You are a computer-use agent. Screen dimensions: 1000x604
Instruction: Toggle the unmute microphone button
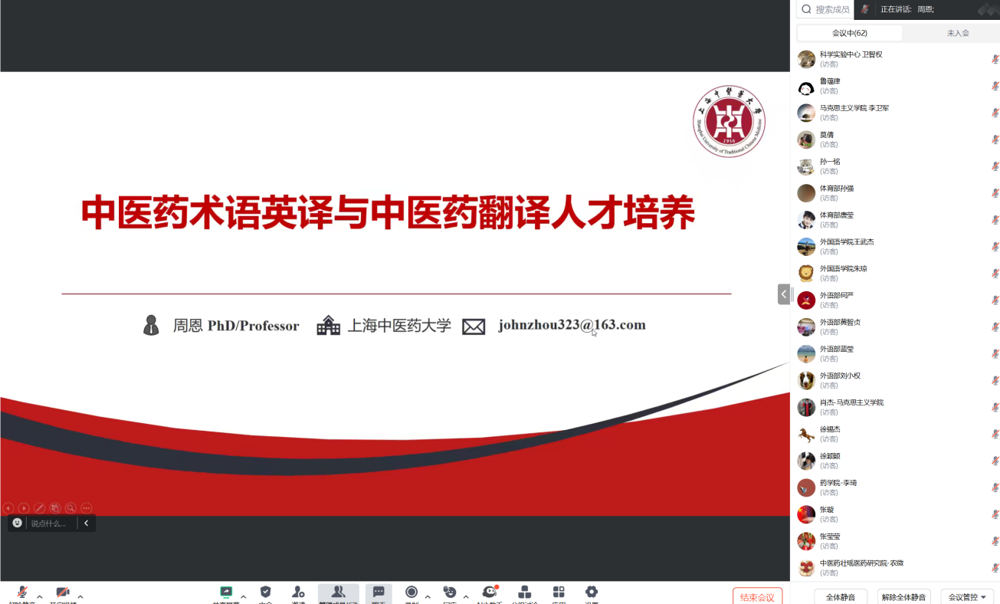click(22, 594)
